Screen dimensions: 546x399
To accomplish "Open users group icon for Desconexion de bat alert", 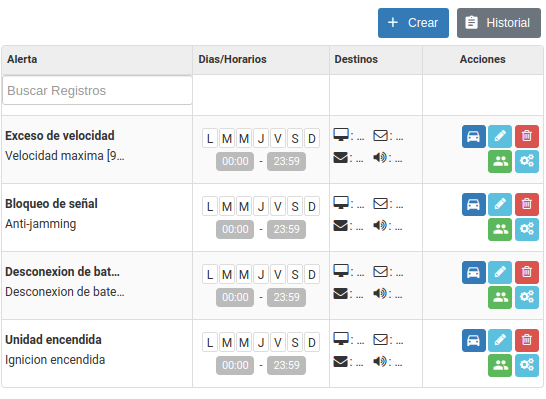I will [x=500, y=297].
